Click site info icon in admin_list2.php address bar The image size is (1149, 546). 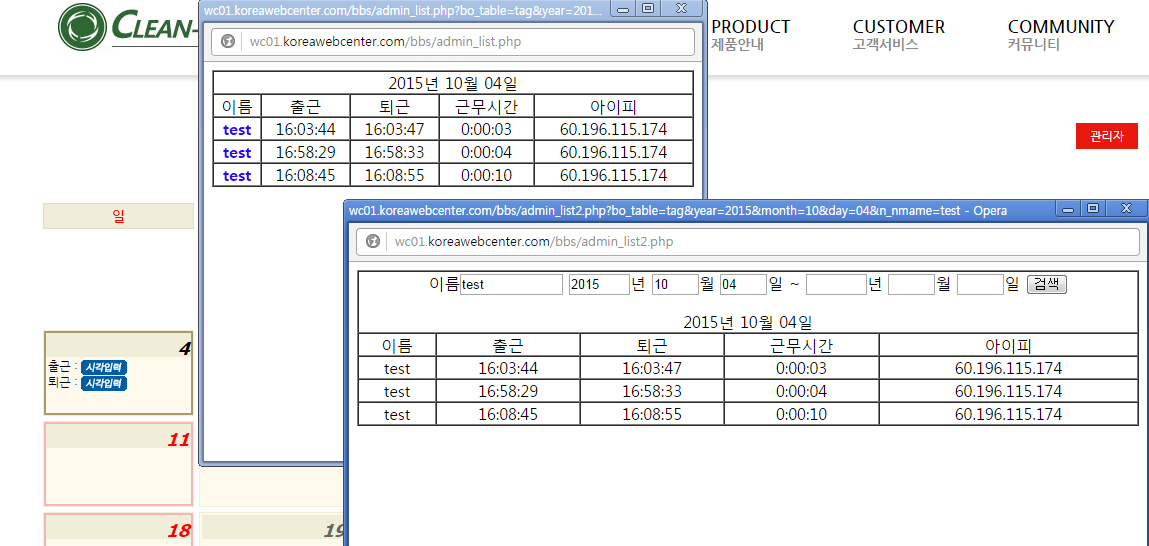(x=373, y=242)
